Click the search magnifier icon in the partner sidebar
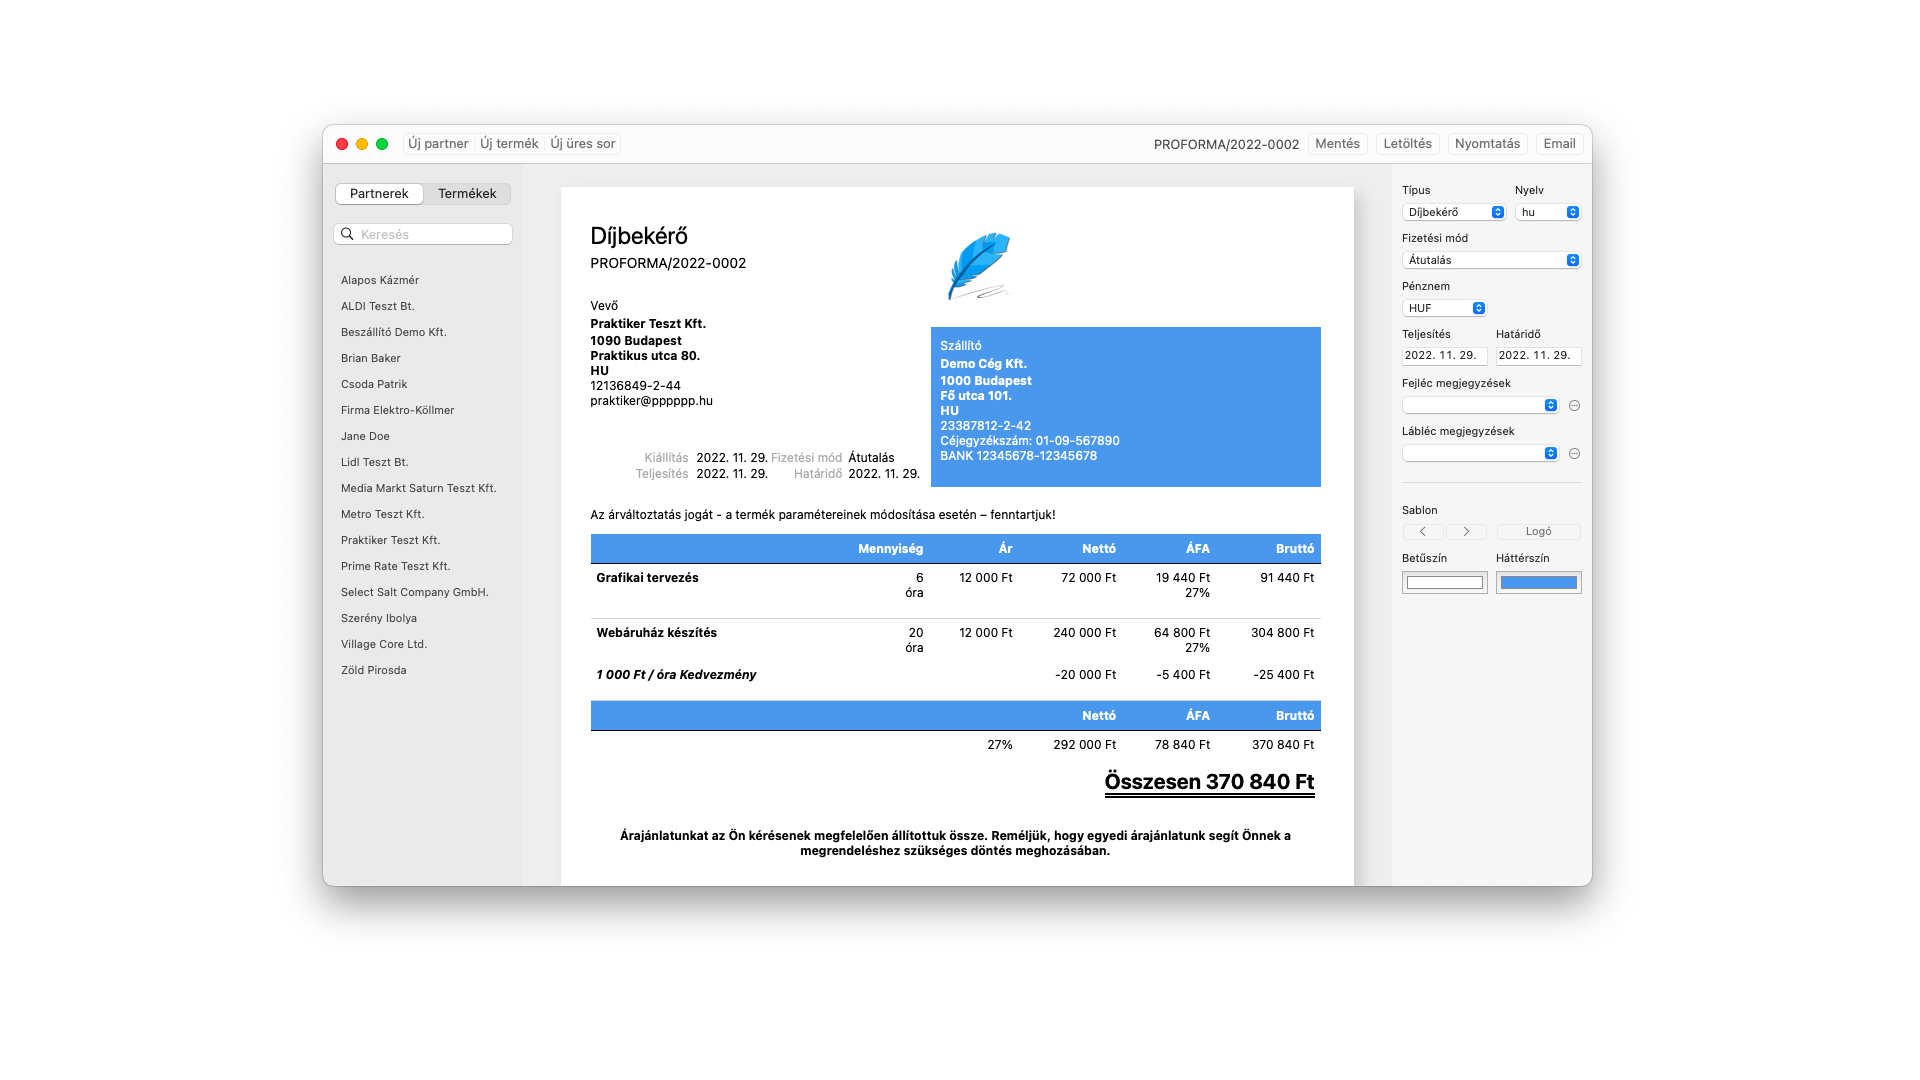The width and height of the screenshot is (1920, 1080). (x=348, y=233)
